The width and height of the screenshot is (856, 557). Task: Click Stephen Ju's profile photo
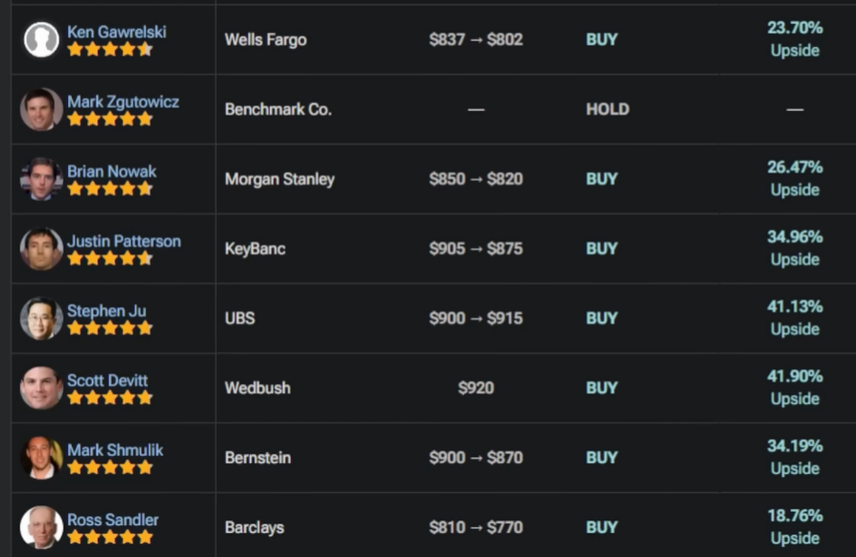point(41,318)
